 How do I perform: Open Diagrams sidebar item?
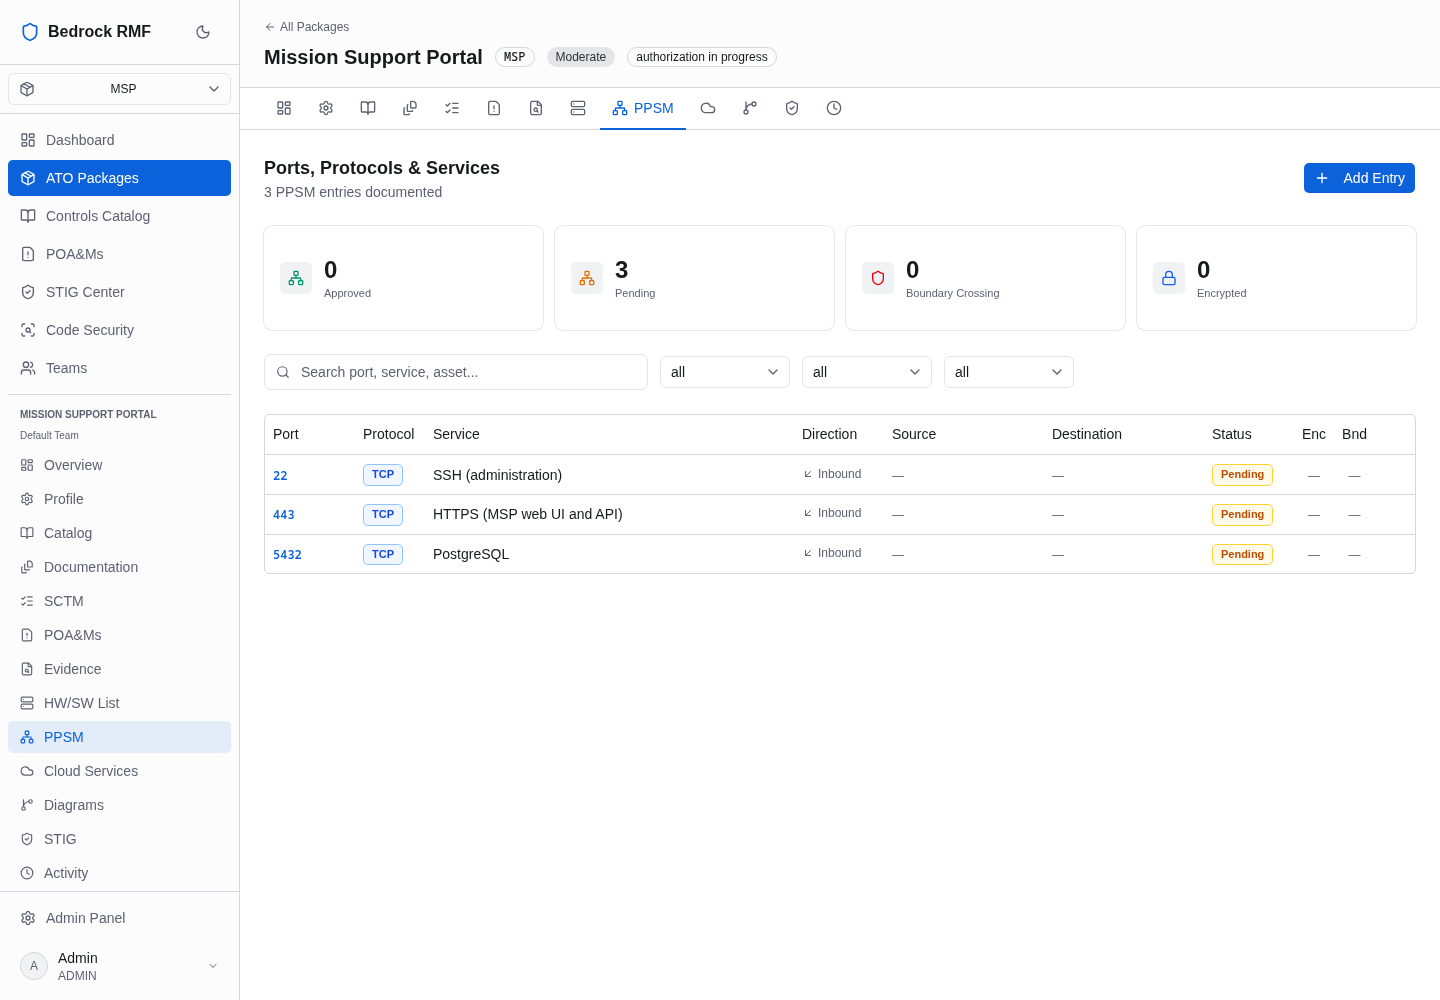coord(120,805)
